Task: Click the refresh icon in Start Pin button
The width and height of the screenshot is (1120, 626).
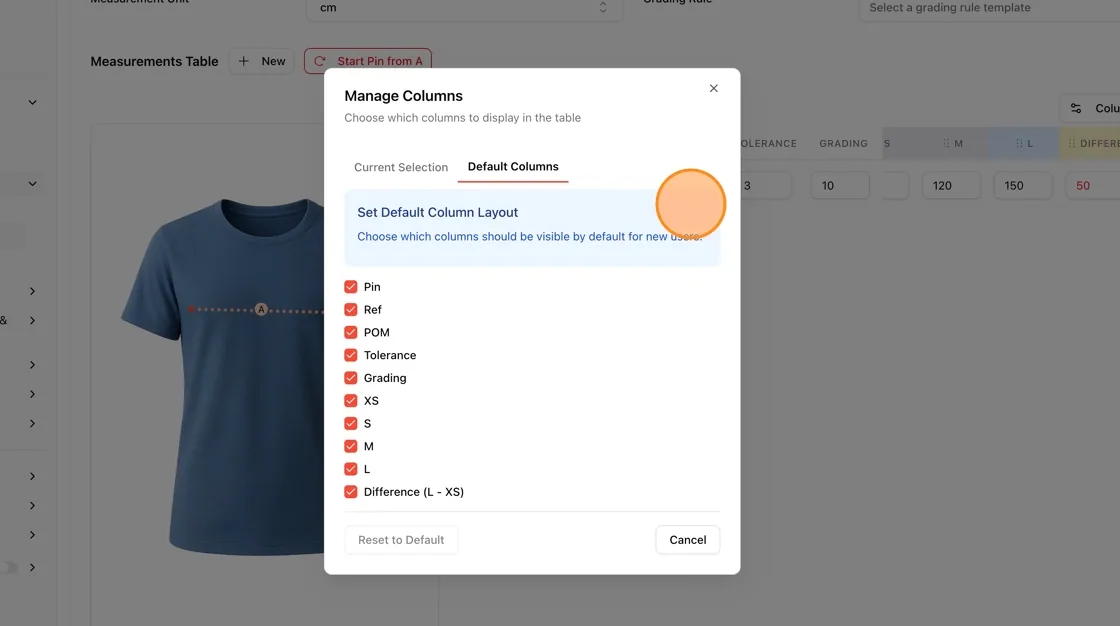Action: click(320, 61)
